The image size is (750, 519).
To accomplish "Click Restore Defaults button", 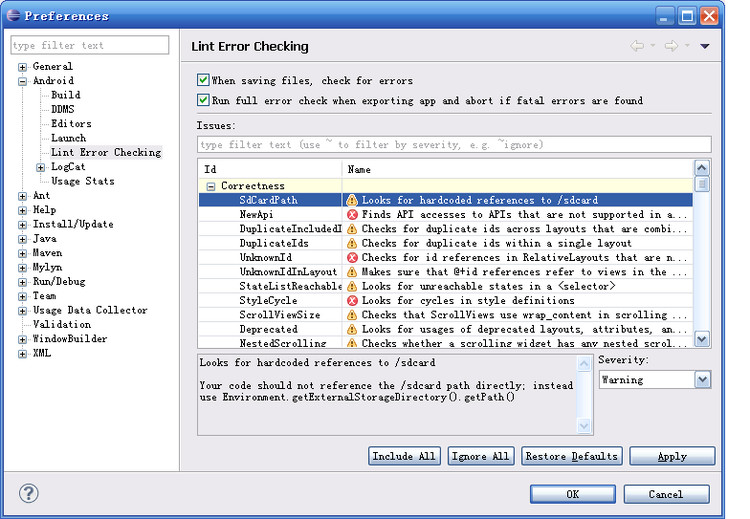I will [x=572, y=456].
